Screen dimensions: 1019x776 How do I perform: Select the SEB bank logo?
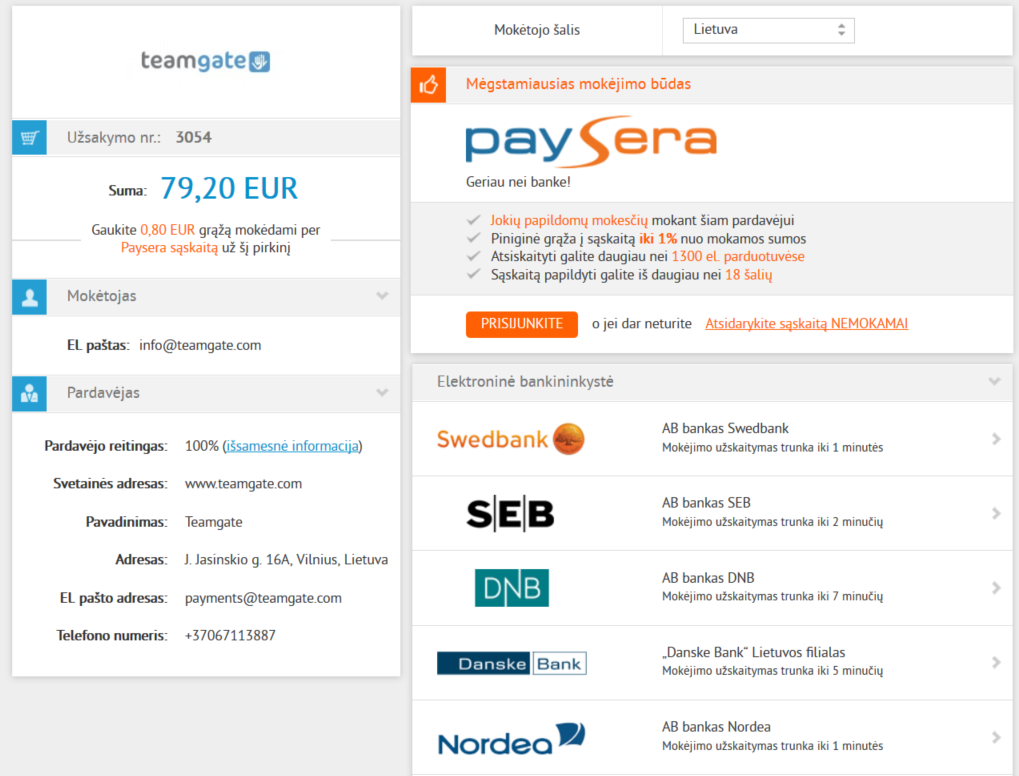[510, 514]
